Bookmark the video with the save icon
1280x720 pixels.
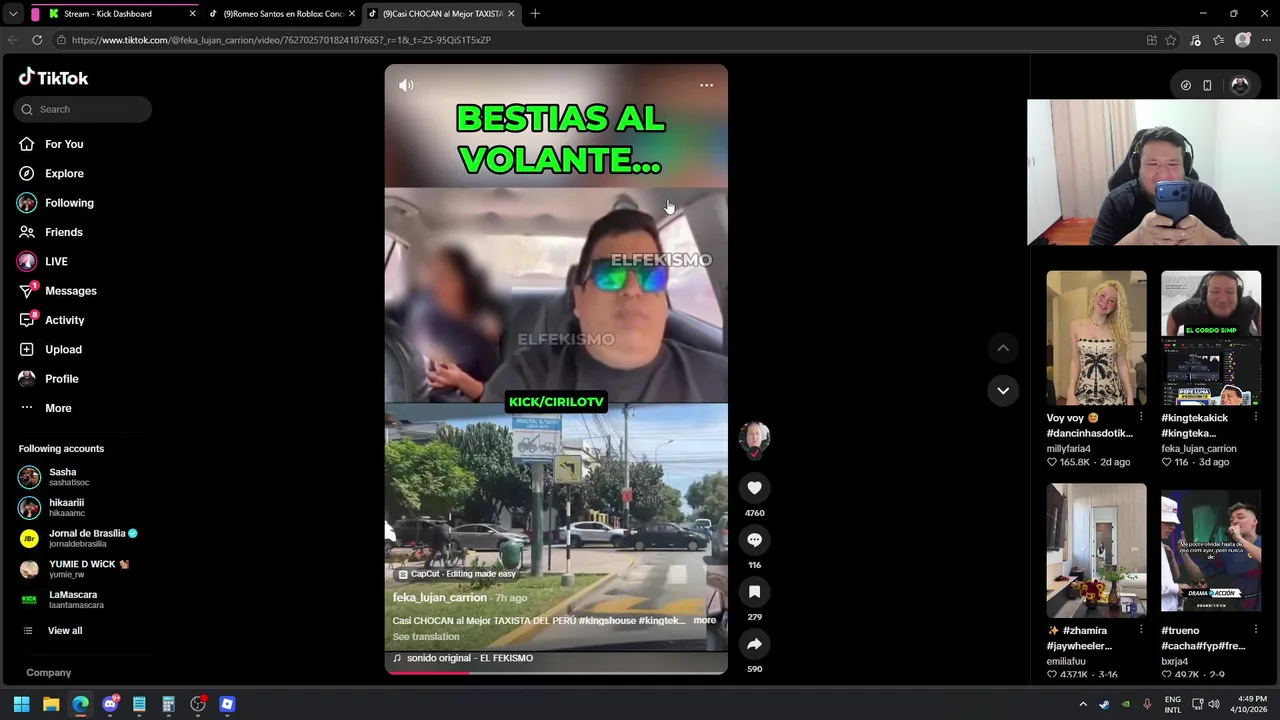(x=754, y=592)
